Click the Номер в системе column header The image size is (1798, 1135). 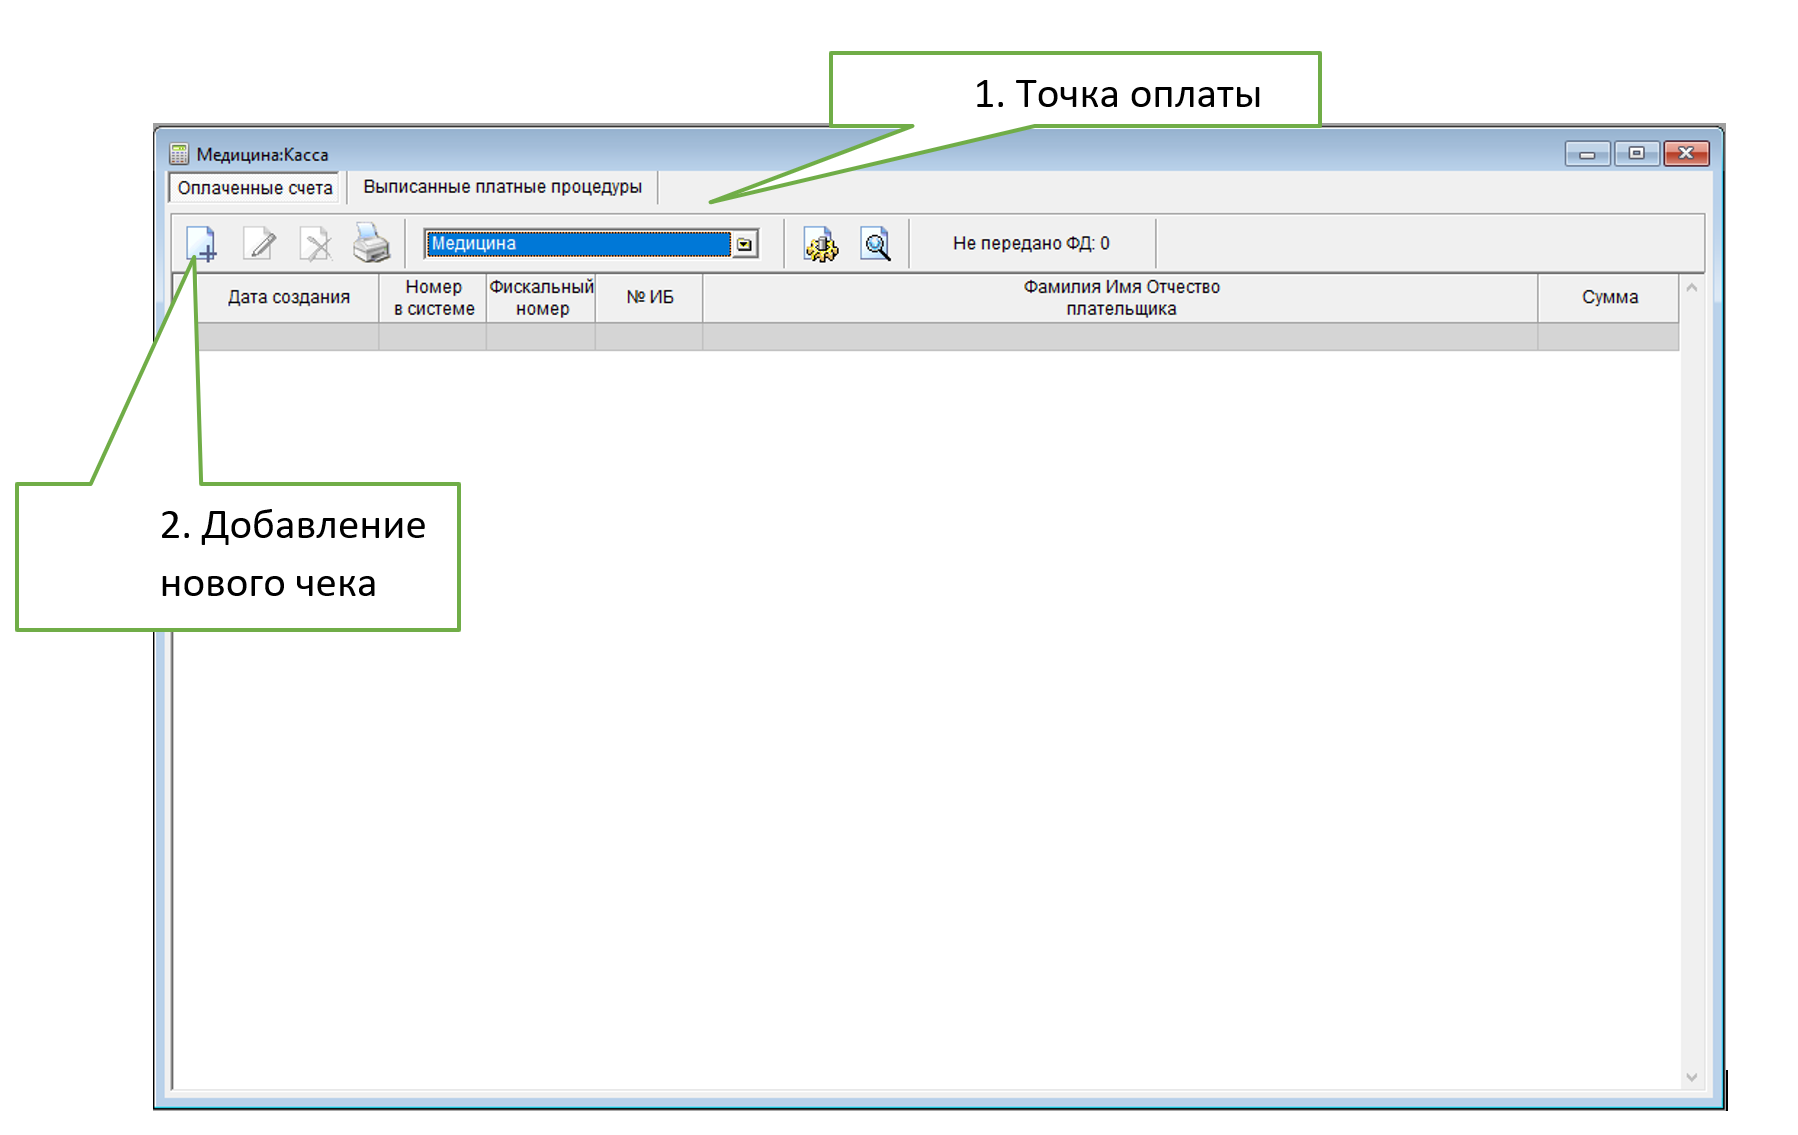click(x=433, y=298)
